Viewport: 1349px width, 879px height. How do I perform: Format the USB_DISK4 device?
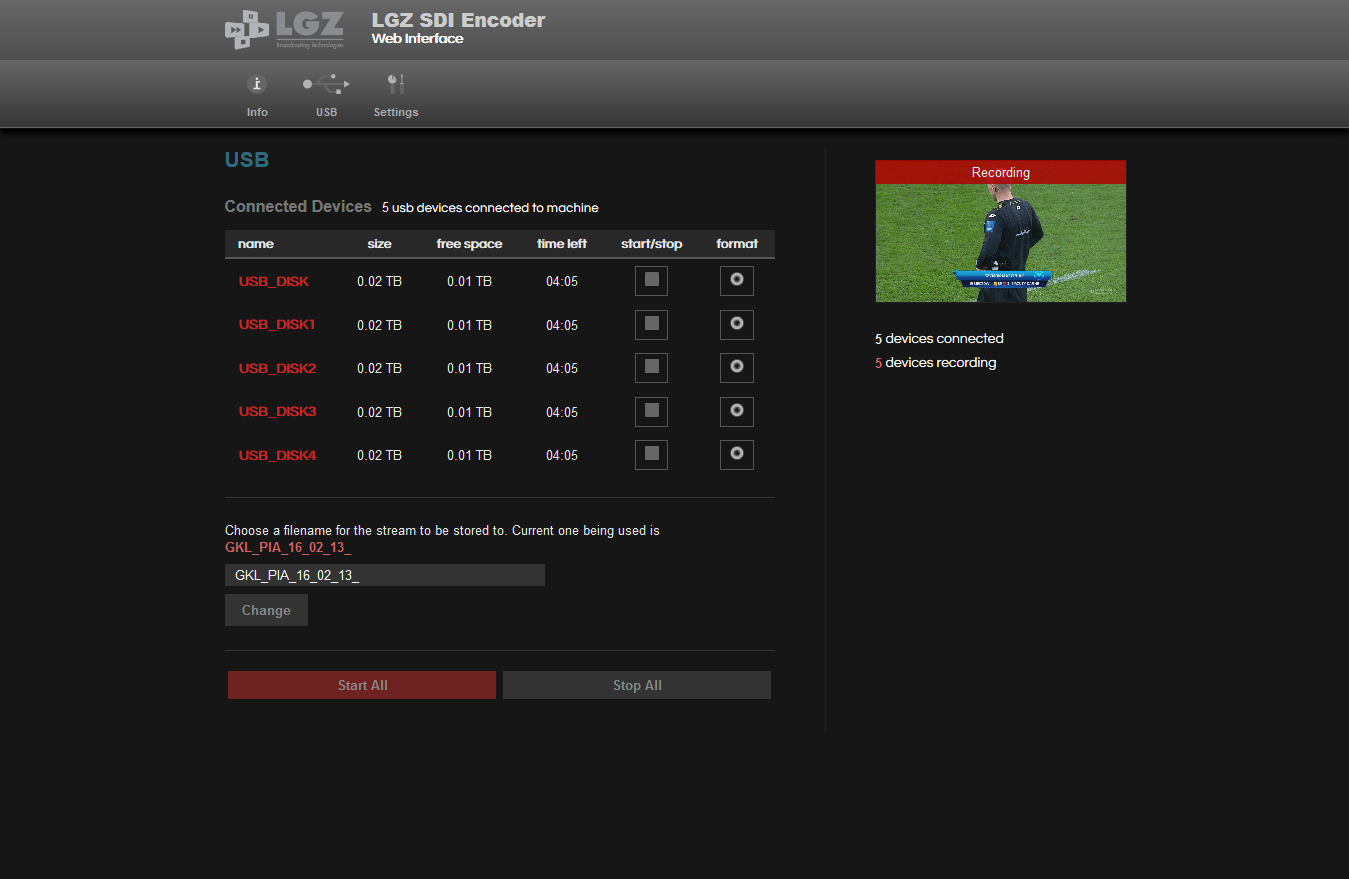737,455
